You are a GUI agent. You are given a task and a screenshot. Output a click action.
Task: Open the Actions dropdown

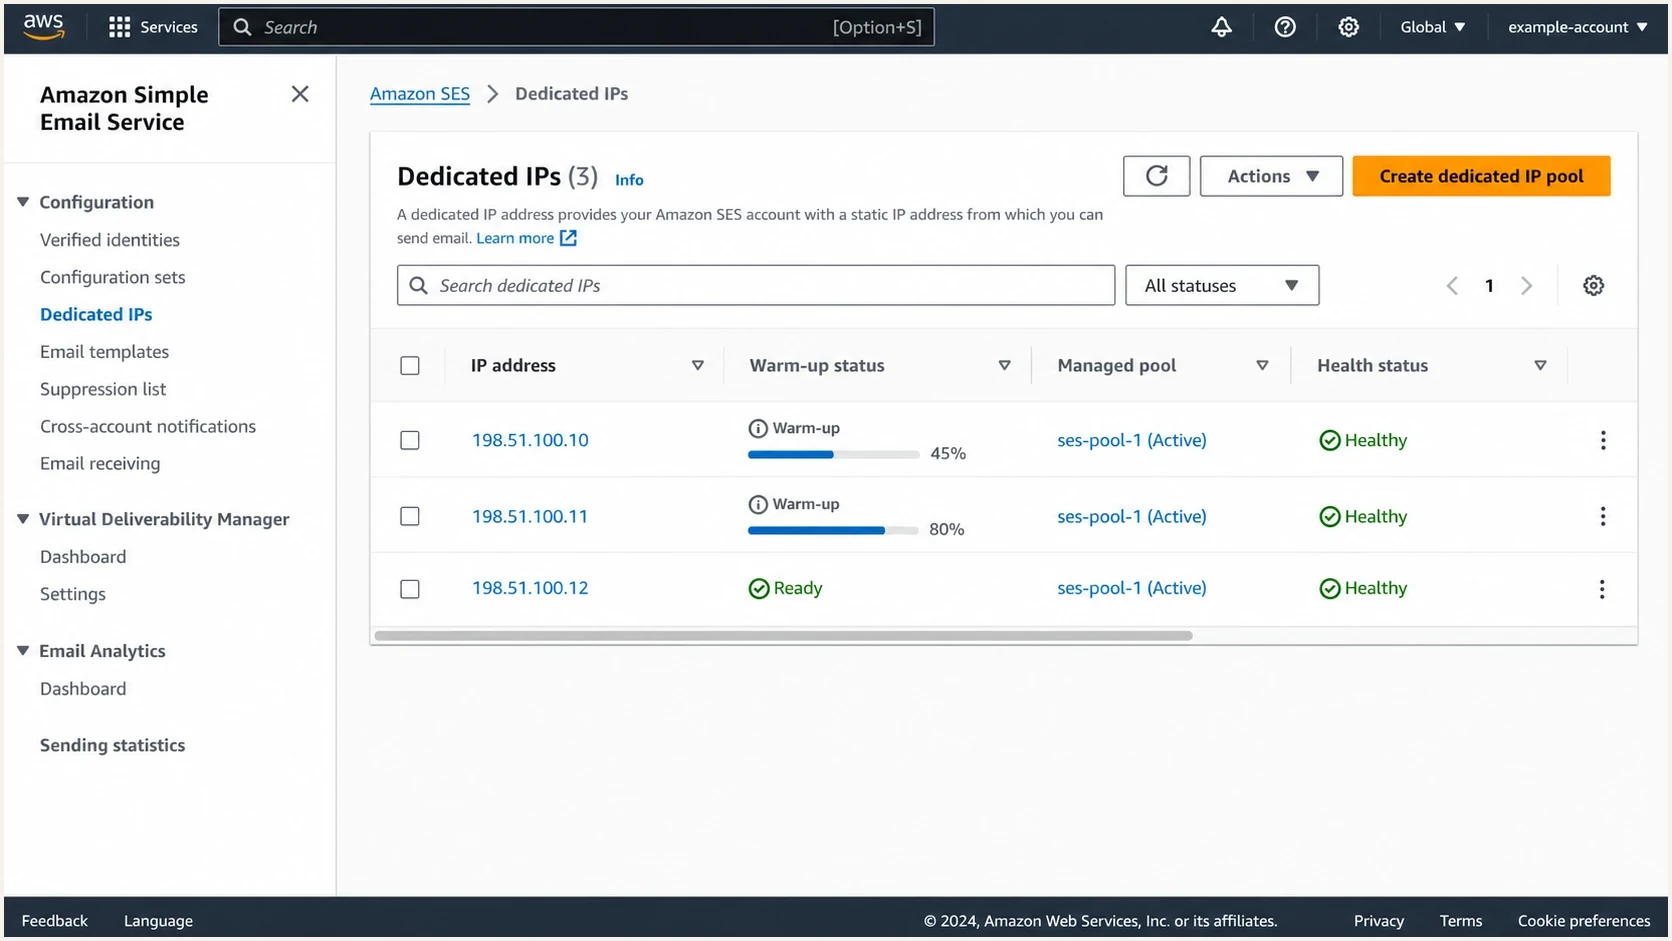point(1271,176)
